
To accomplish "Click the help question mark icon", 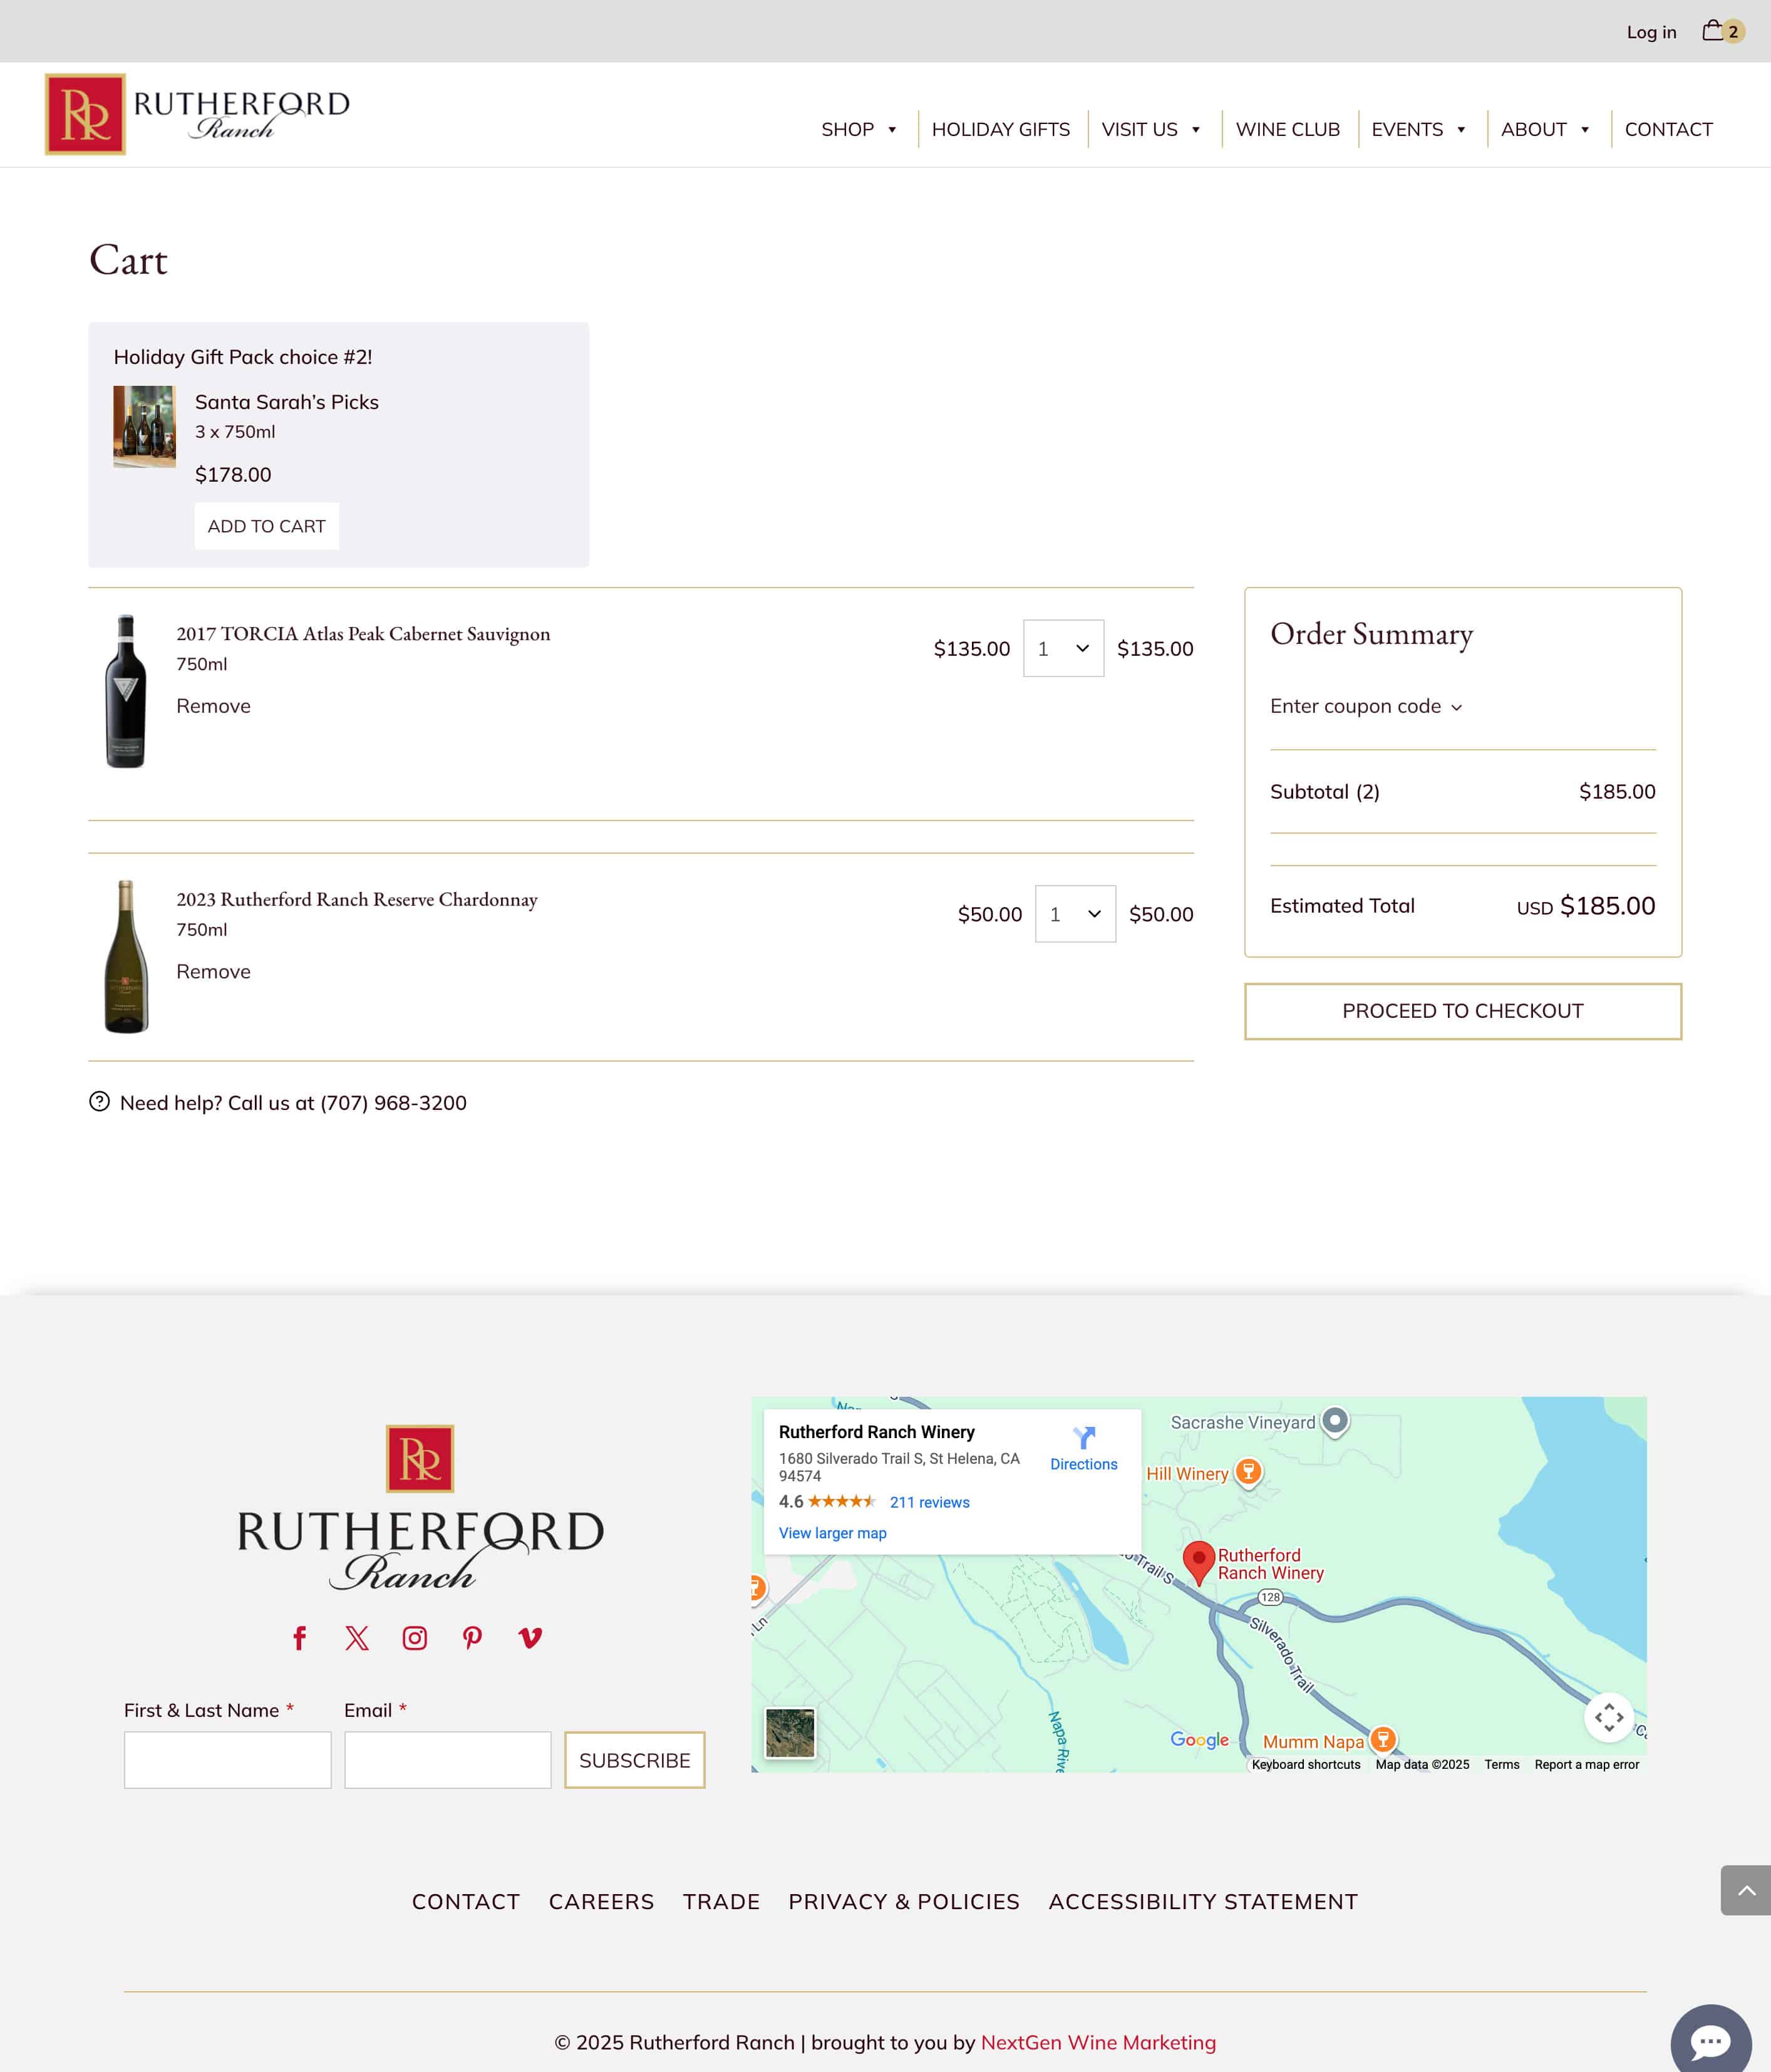I will [x=99, y=1102].
